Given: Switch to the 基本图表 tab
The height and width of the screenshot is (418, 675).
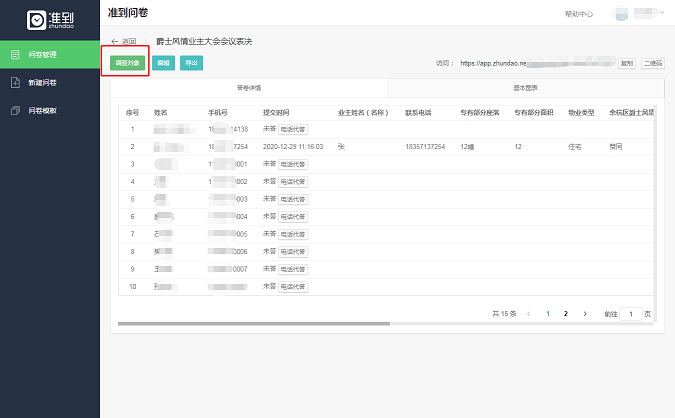Looking at the screenshot, I should [x=525, y=88].
